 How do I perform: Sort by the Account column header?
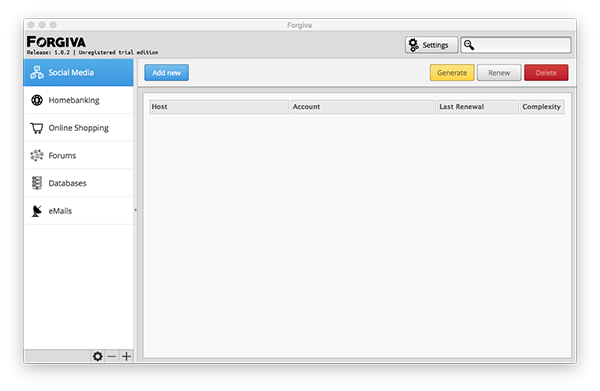pyautogui.click(x=363, y=107)
